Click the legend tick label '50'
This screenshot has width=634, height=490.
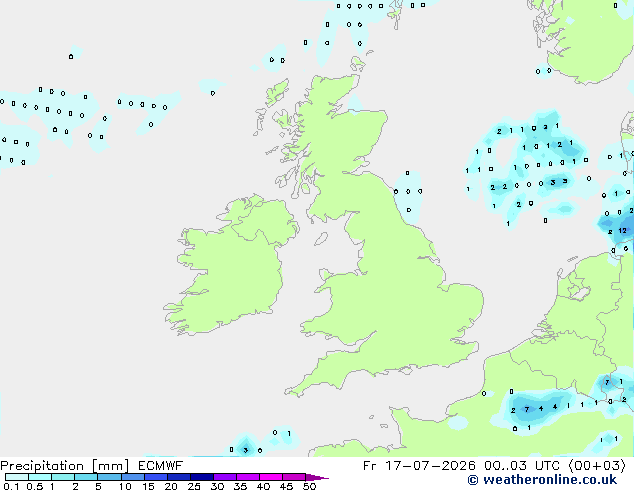coord(309,486)
